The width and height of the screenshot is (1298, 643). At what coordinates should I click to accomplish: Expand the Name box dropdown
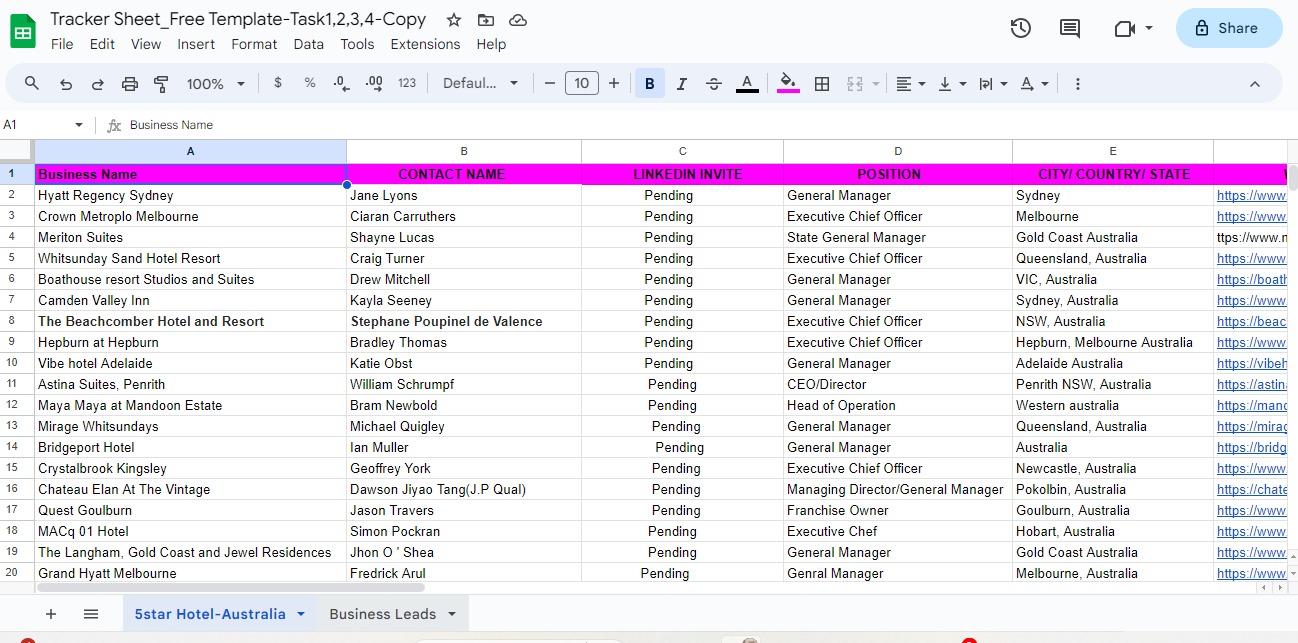[x=79, y=125]
